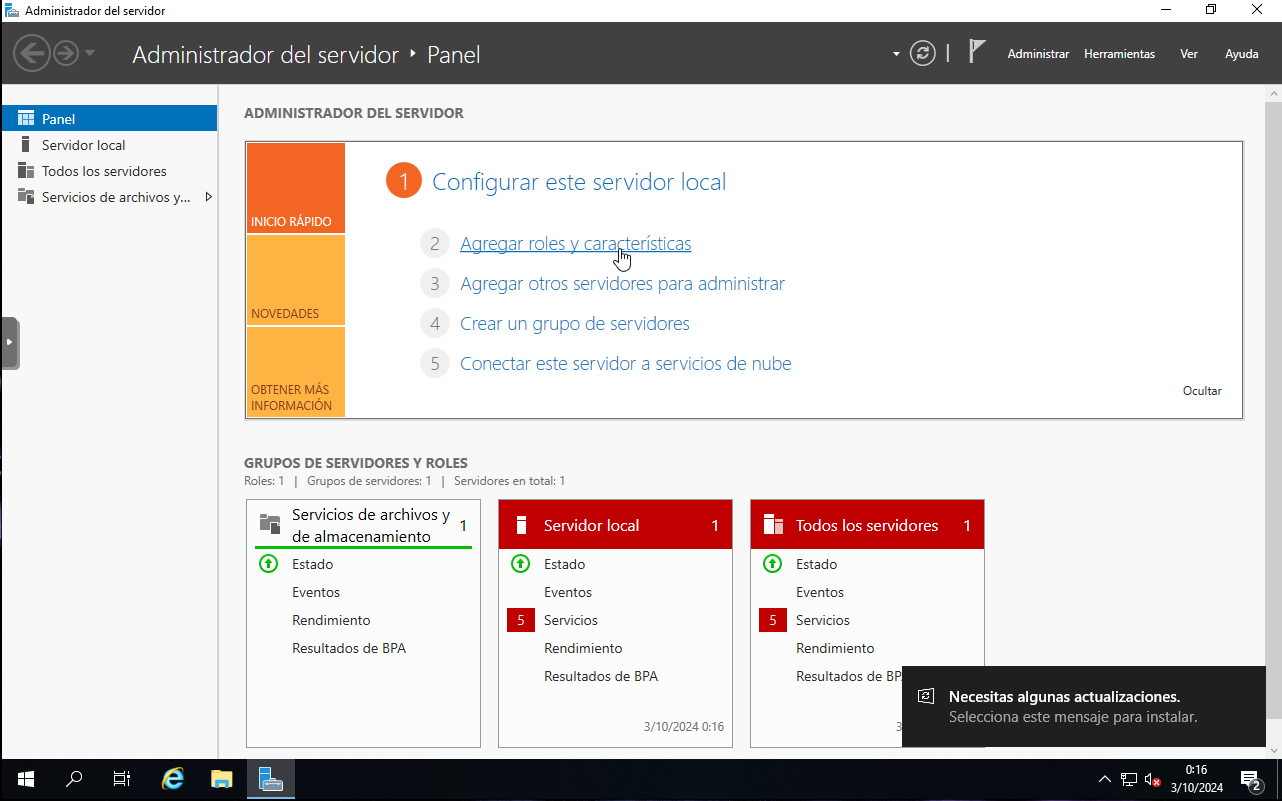Click the Servidor local icon in sidebar

(26, 145)
